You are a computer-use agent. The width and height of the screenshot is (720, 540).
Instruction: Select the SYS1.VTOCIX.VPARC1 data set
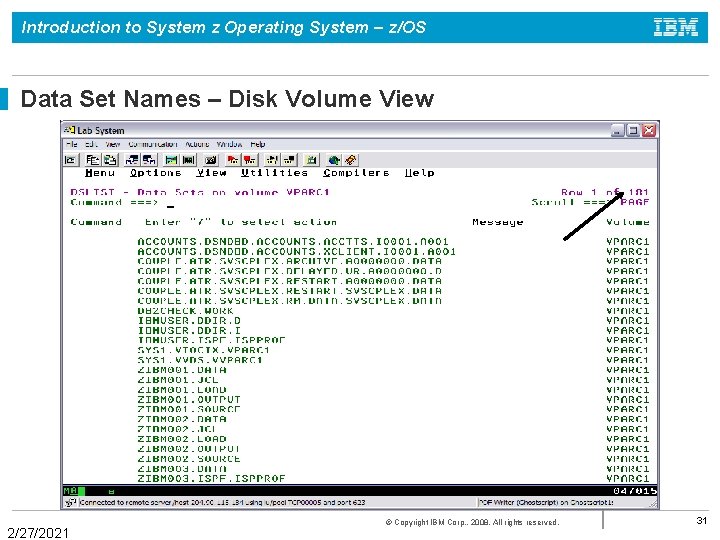tap(204, 350)
